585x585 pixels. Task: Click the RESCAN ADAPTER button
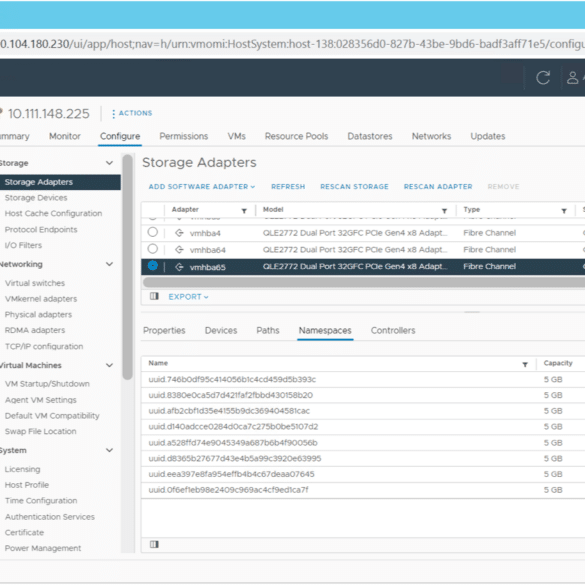(x=438, y=187)
